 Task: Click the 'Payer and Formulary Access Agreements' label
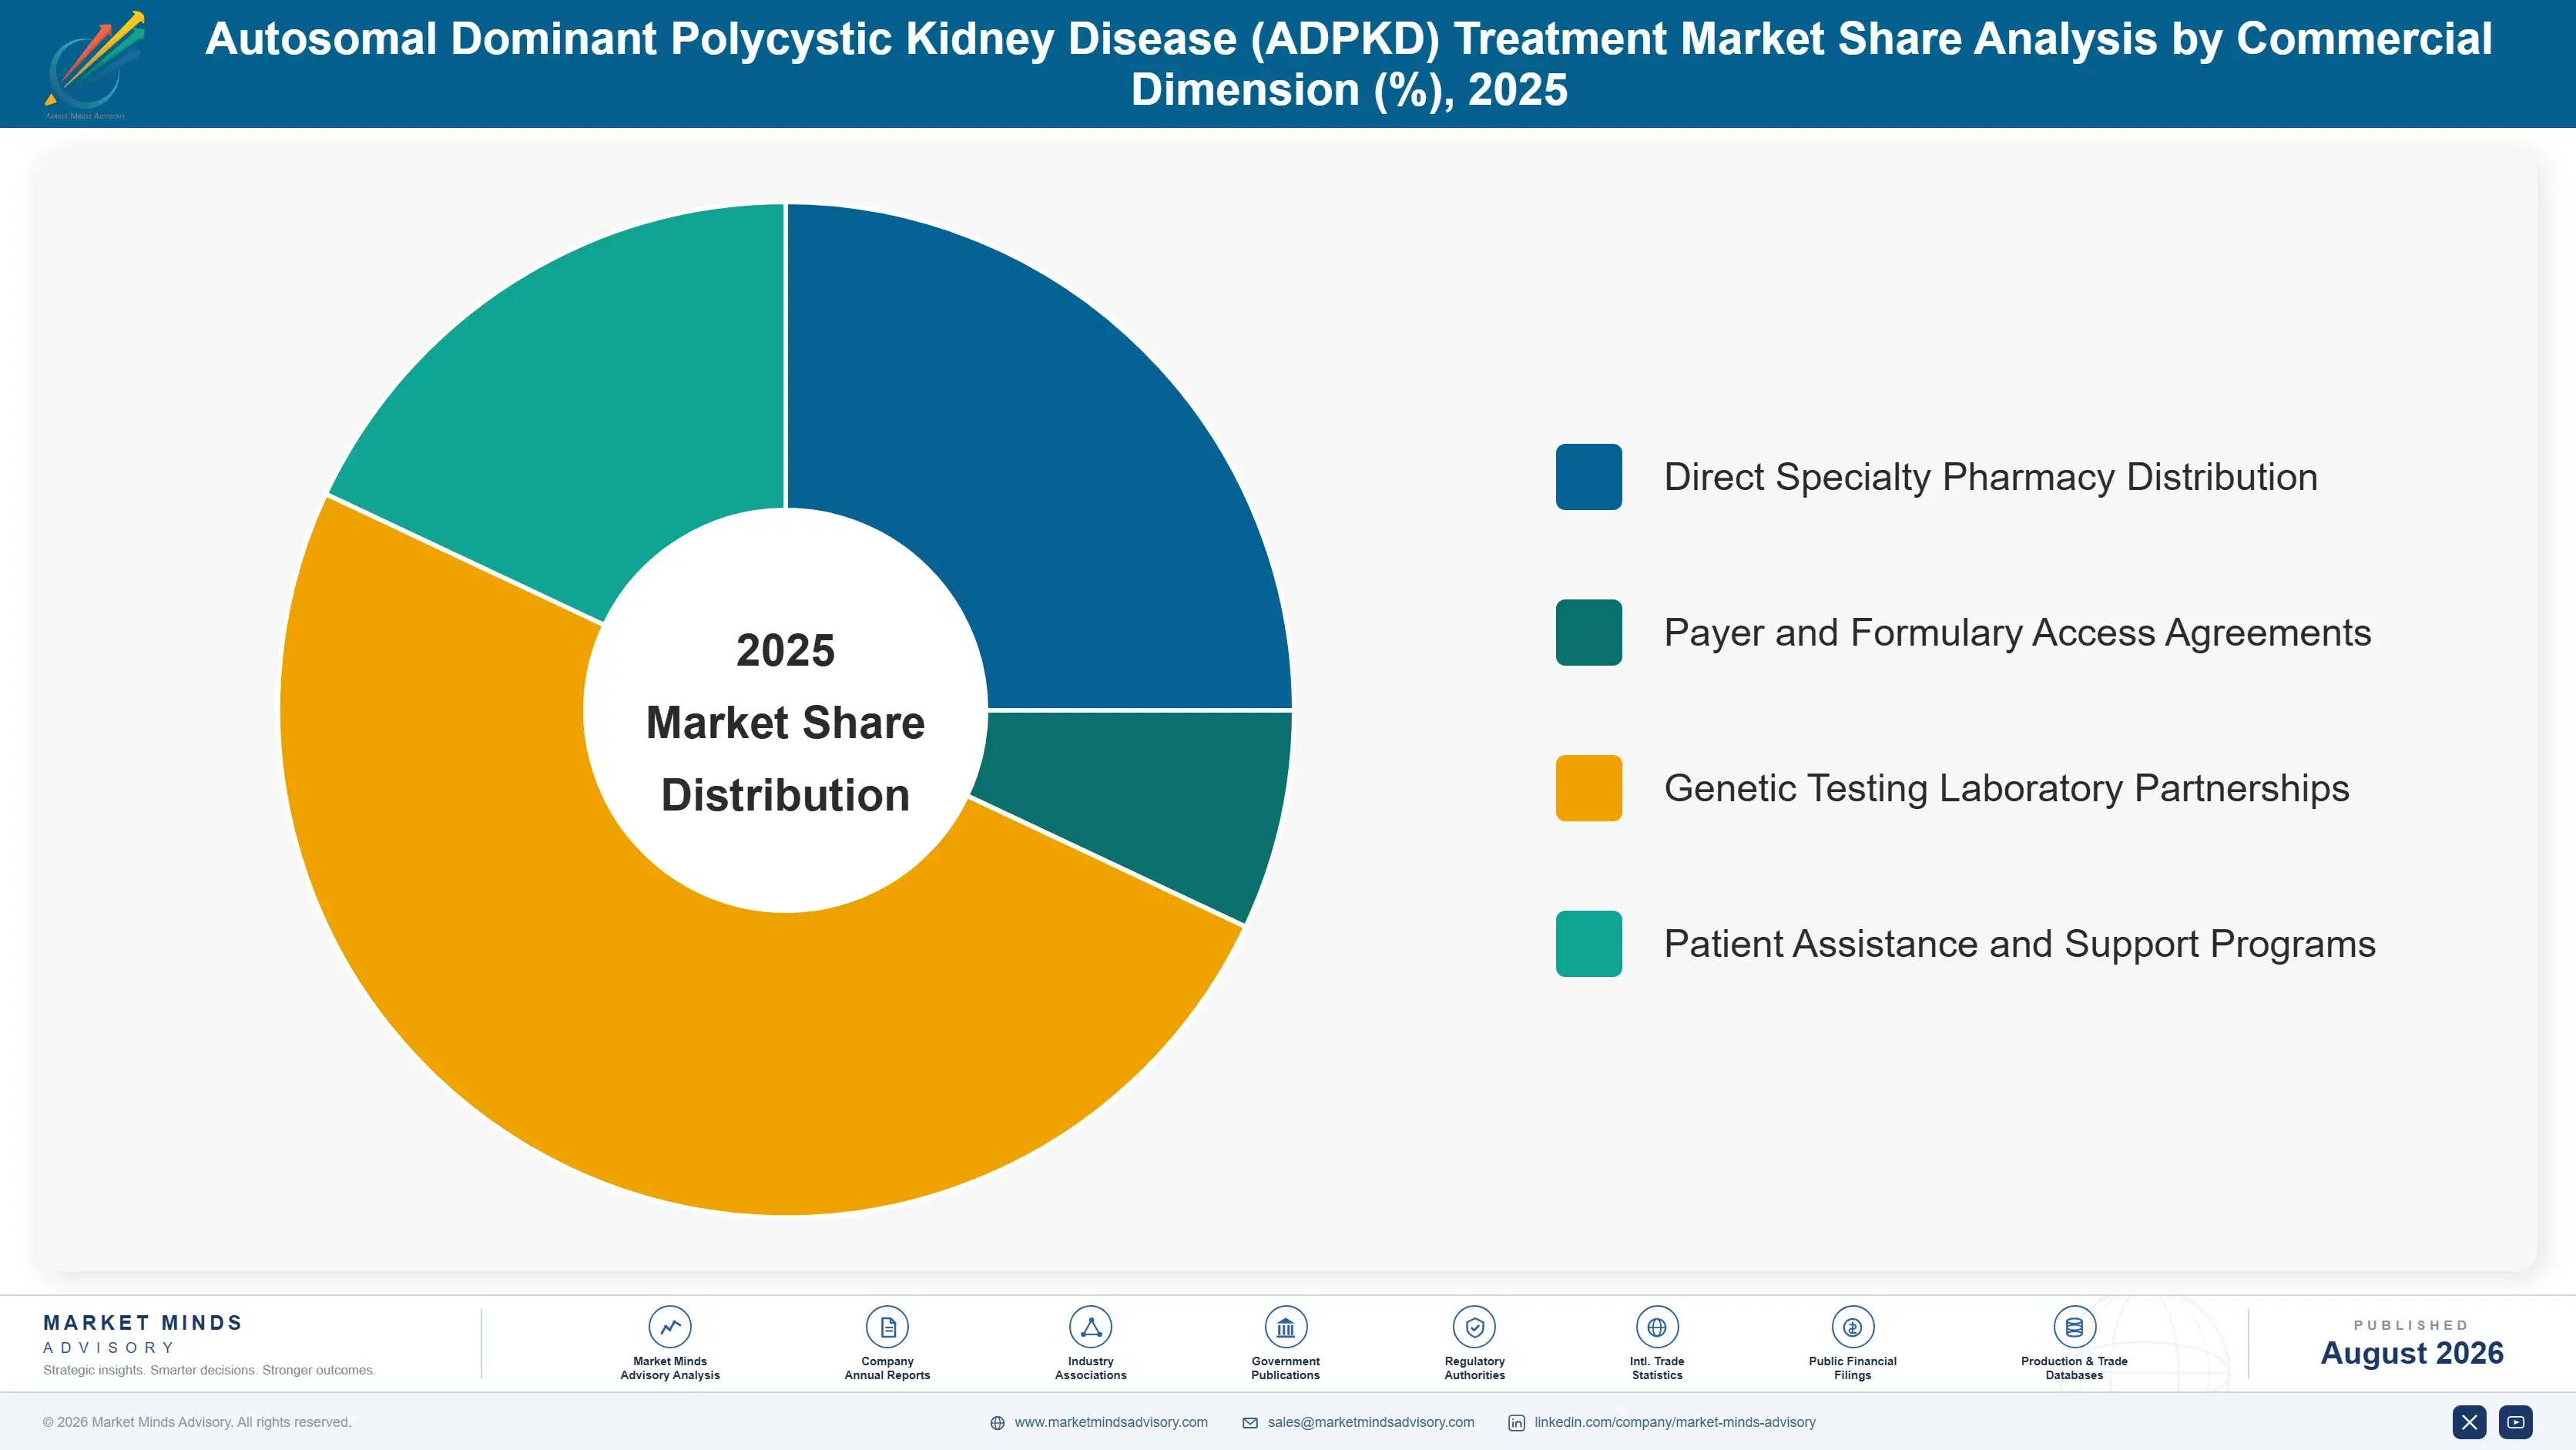(2017, 632)
